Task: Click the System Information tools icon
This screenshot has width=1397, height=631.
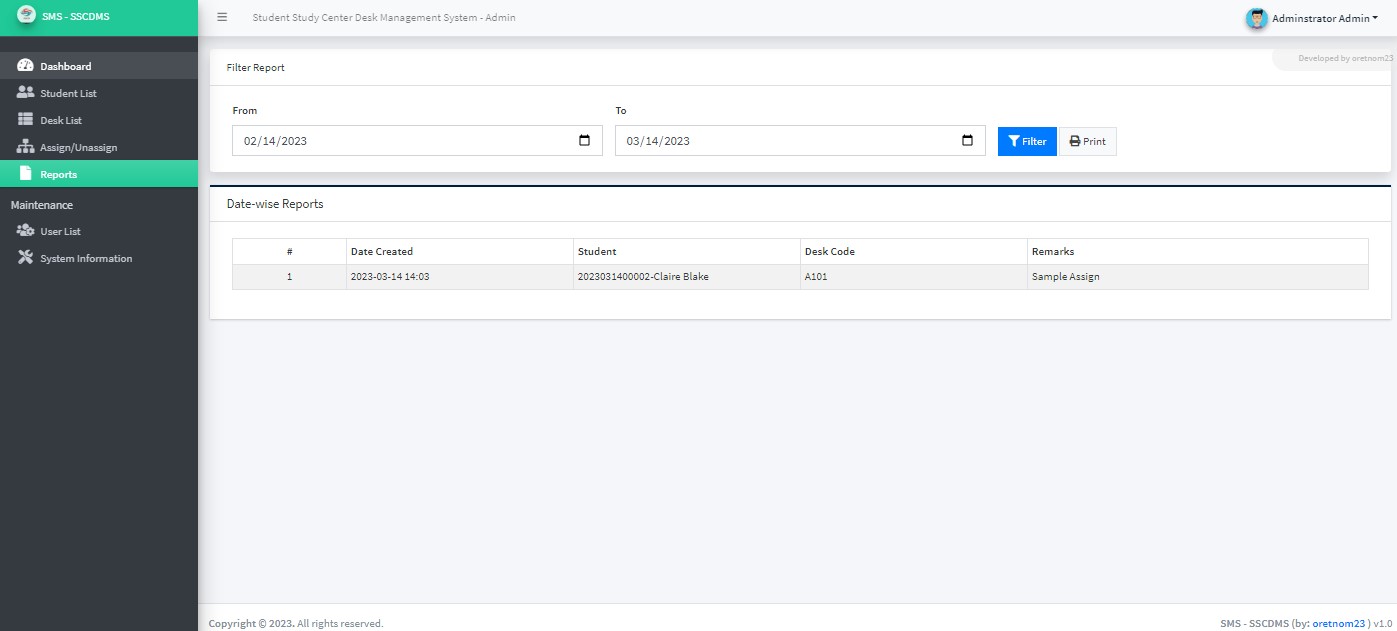Action: (26, 258)
